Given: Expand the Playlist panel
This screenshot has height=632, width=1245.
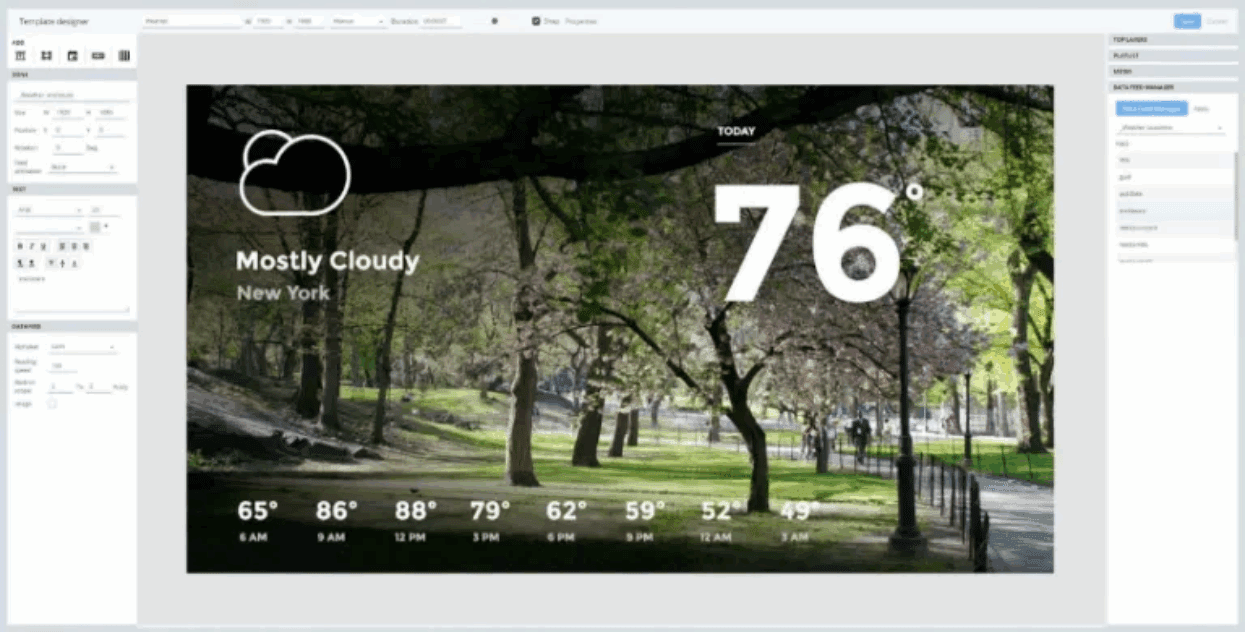Looking at the screenshot, I should click(x=1172, y=56).
